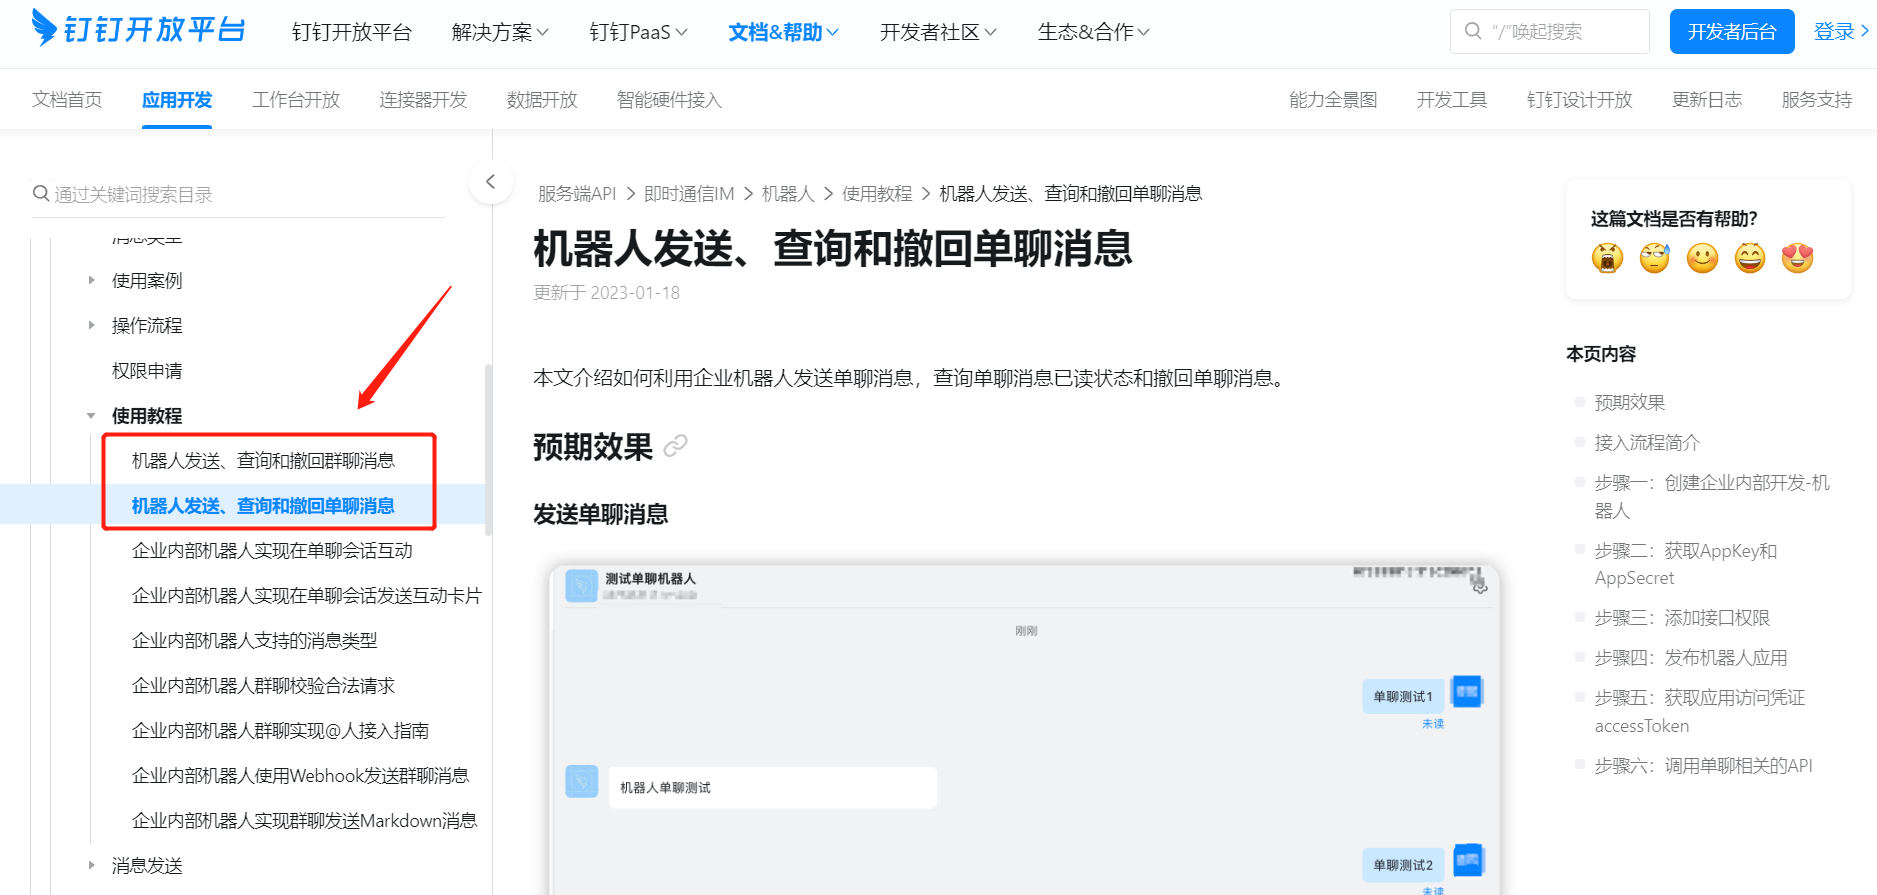Click magnifier icon in sidebar directory search
The width and height of the screenshot is (1877, 895).
41,193
